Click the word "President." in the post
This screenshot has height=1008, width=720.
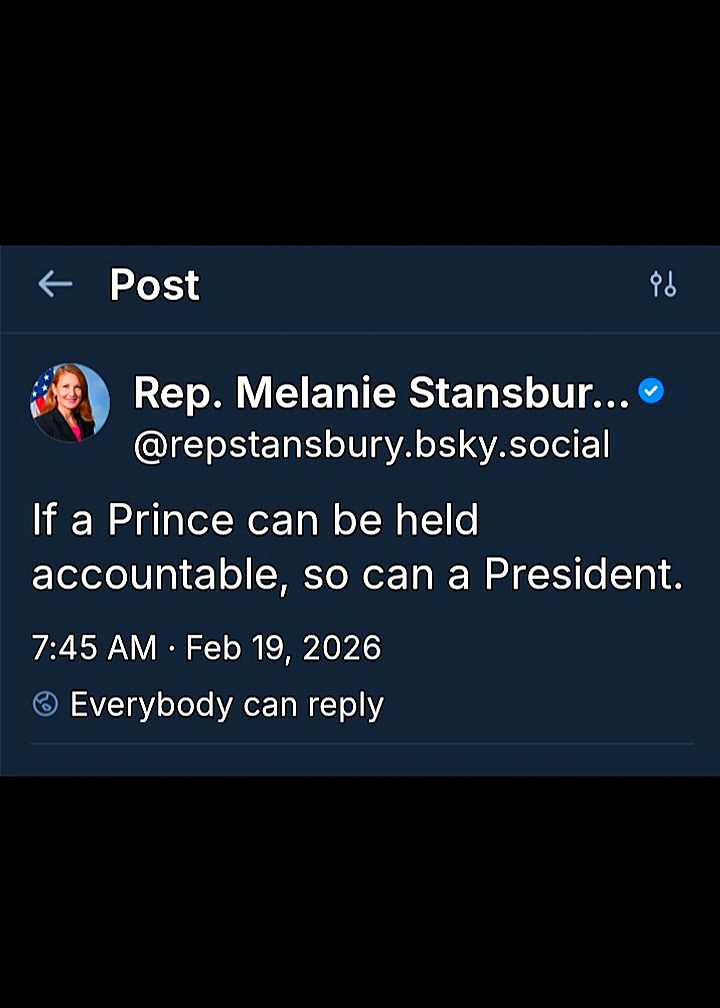pyautogui.click(x=584, y=576)
